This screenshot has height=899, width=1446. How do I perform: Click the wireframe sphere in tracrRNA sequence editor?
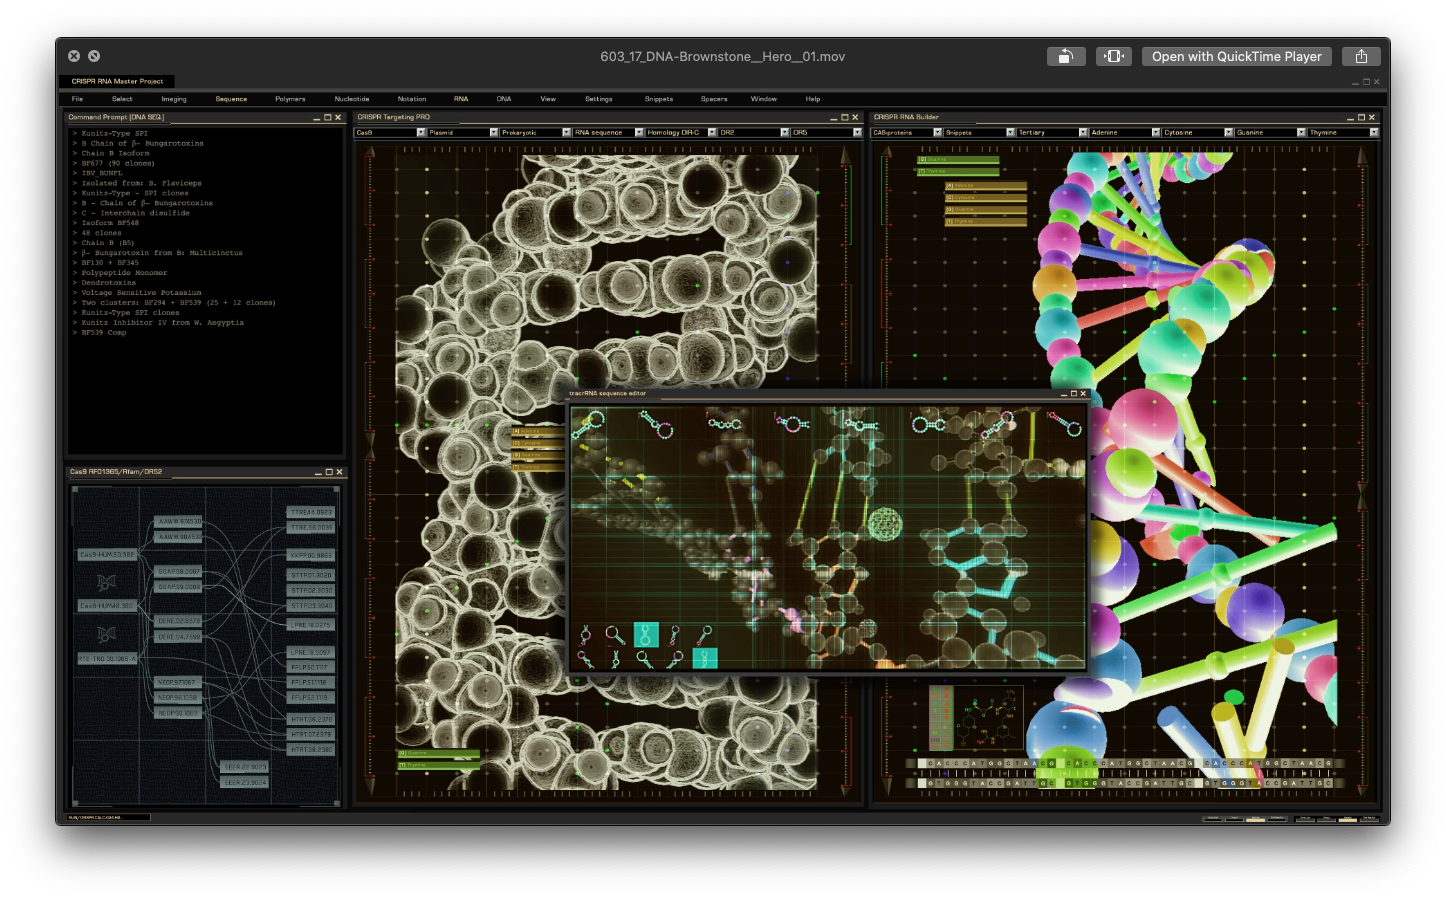pos(884,523)
